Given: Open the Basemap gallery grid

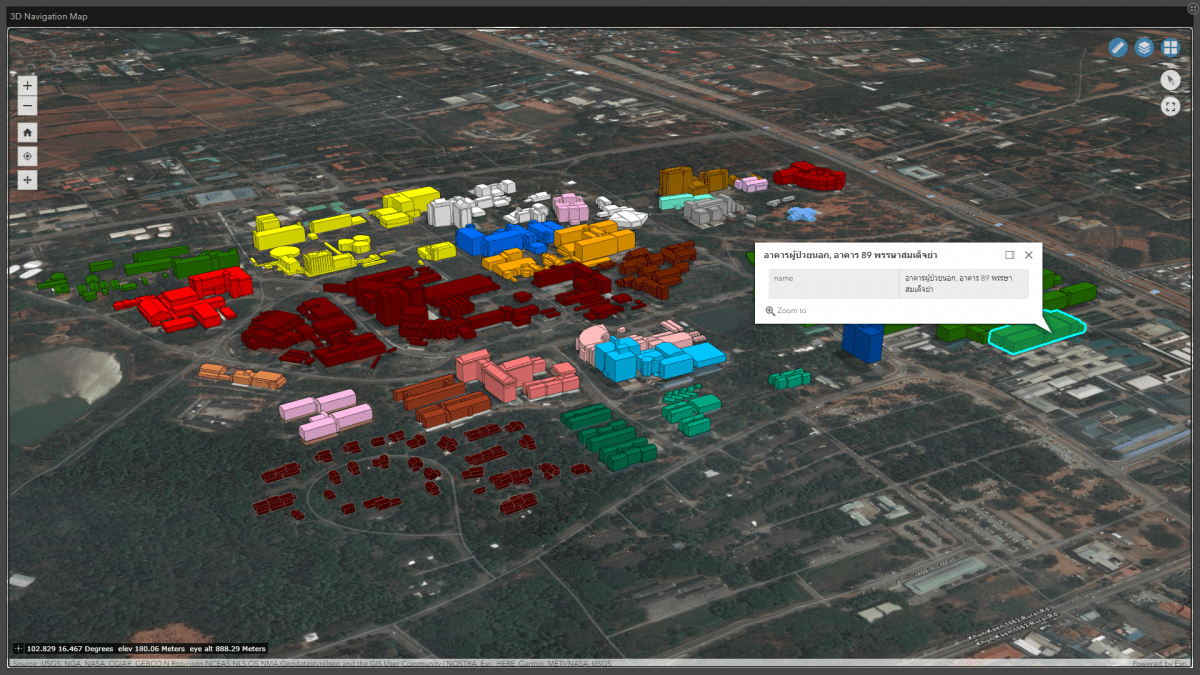Looking at the screenshot, I should tap(1170, 48).
